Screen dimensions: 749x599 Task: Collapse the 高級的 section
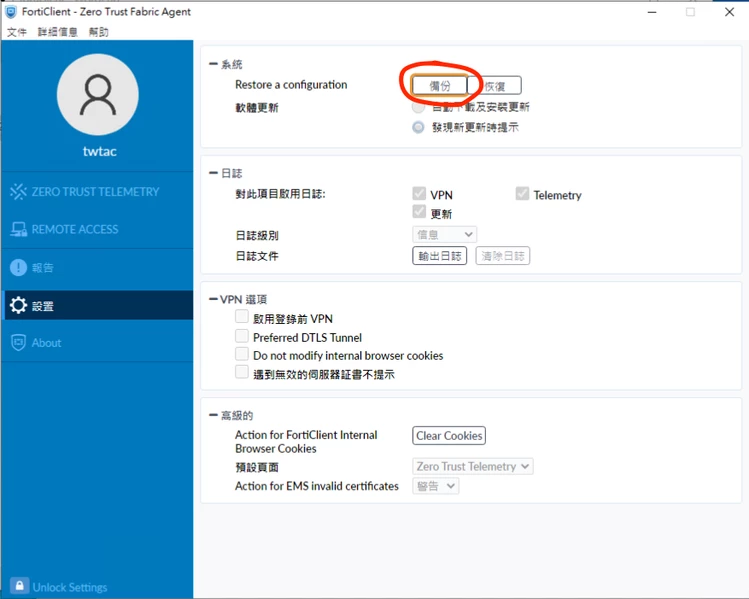point(213,415)
